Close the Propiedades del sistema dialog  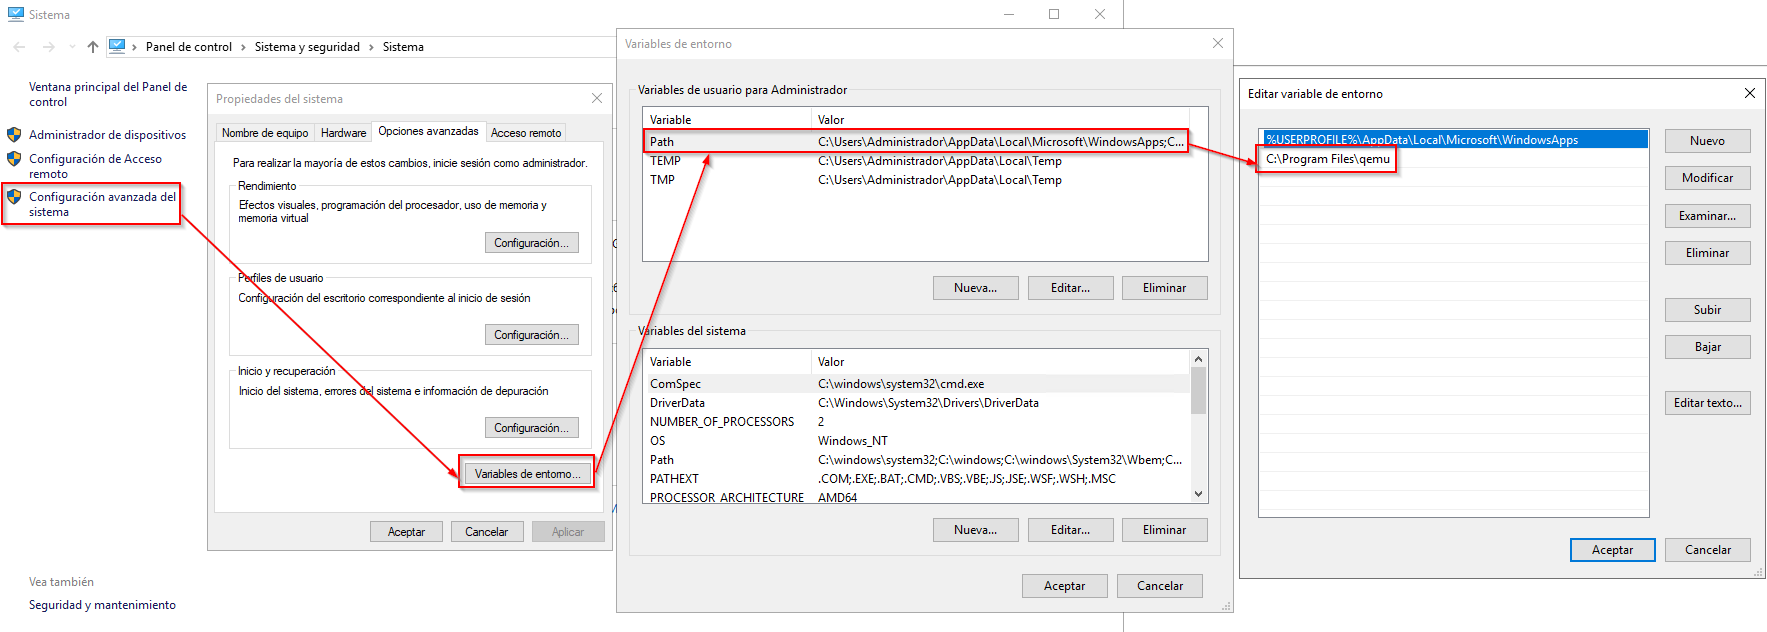click(597, 98)
